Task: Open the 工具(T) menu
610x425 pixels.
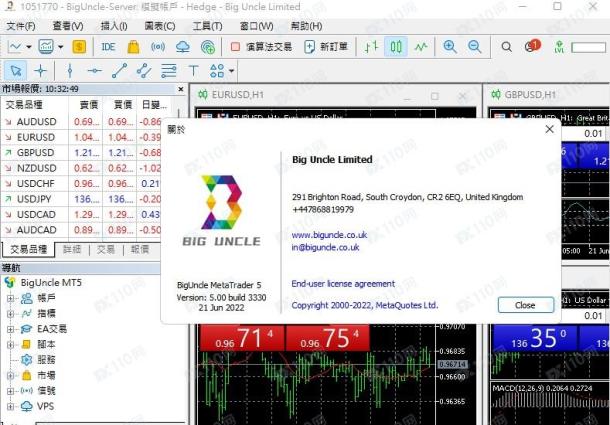Action: pyautogui.click(x=207, y=26)
